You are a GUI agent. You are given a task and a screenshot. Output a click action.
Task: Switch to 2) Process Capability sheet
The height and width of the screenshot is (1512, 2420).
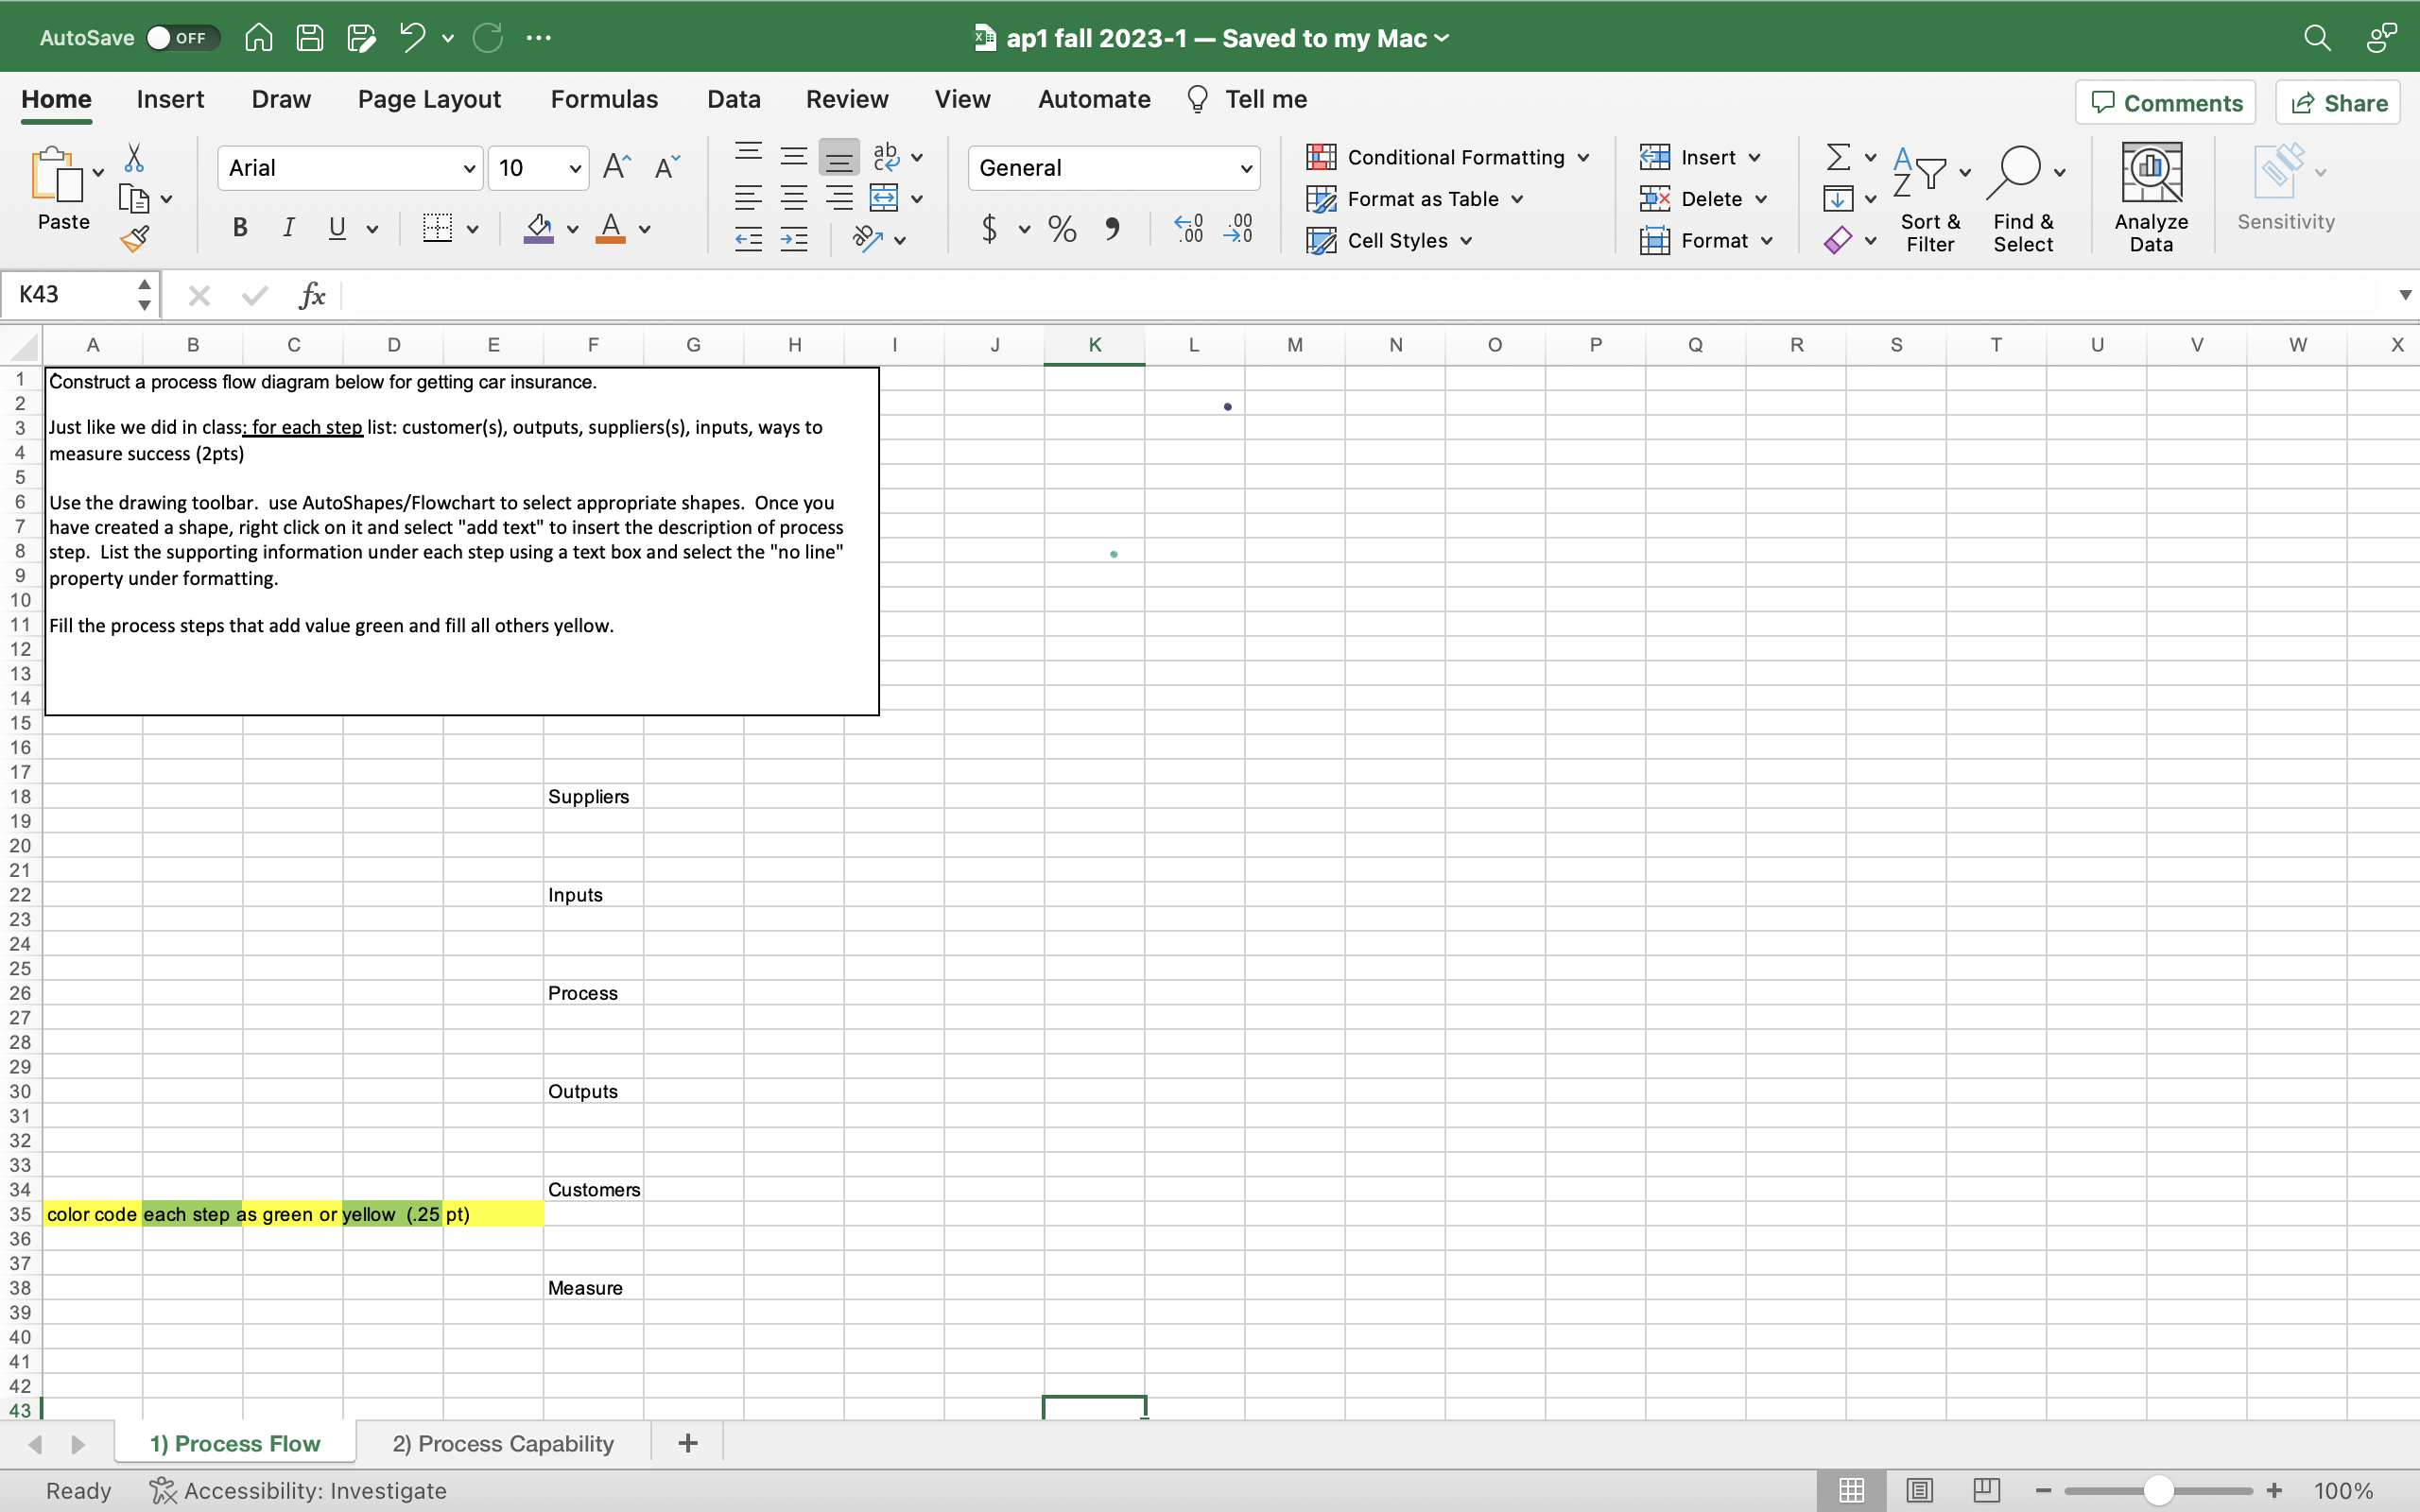pos(503,1443)
